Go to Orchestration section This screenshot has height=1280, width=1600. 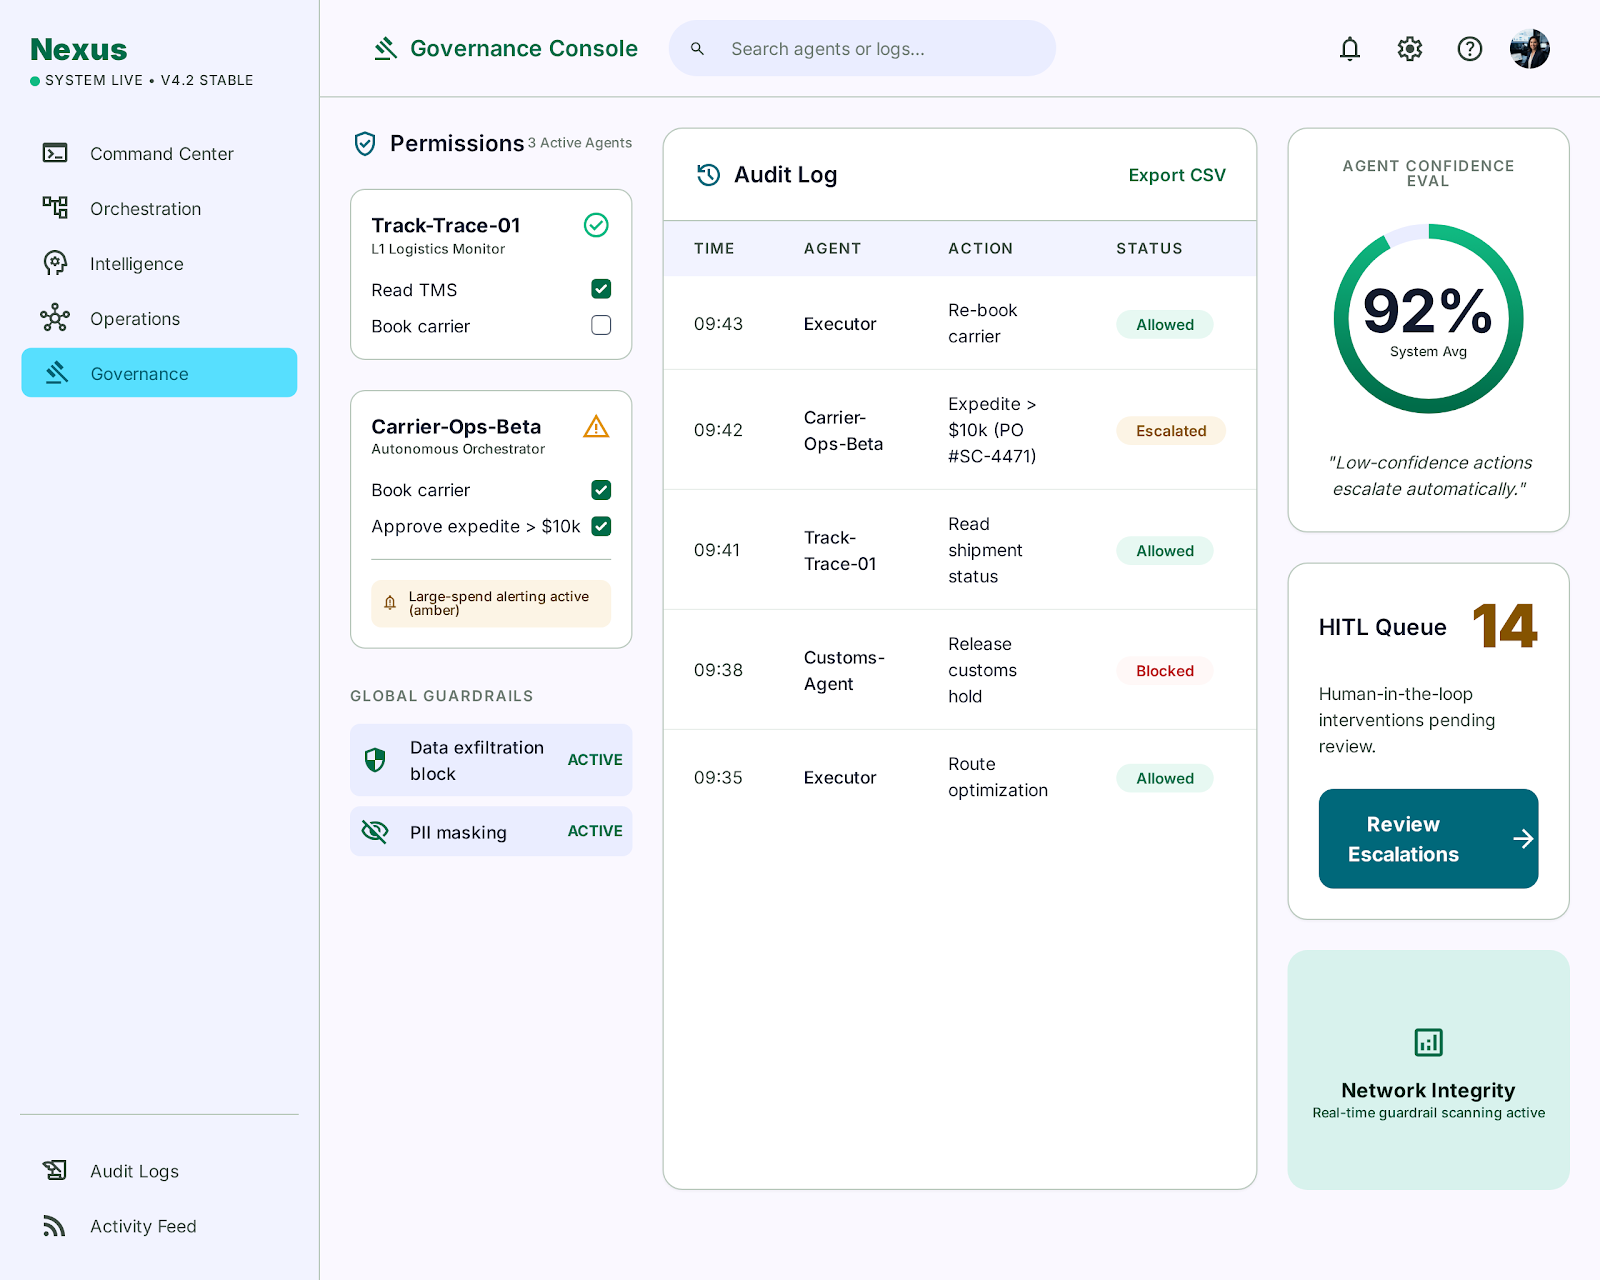(159, 208)
